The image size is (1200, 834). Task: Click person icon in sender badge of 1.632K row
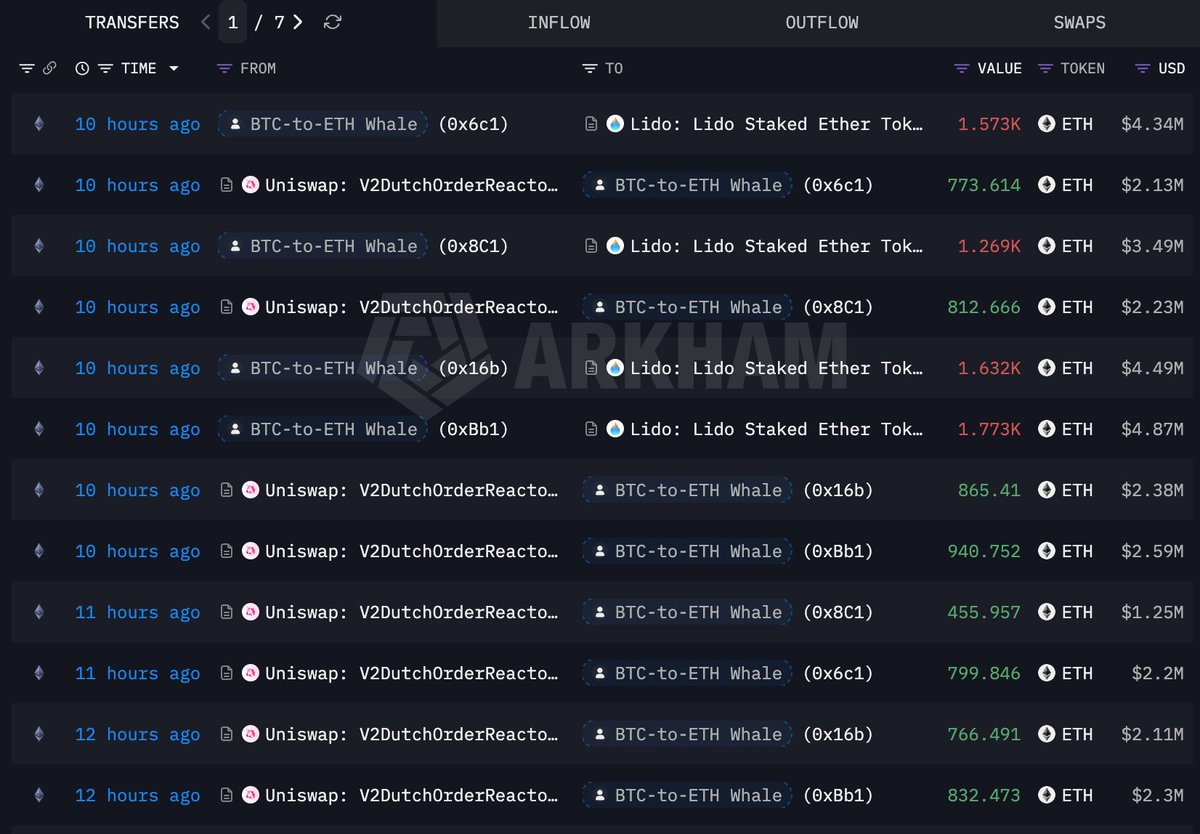[x=235, y=368]
